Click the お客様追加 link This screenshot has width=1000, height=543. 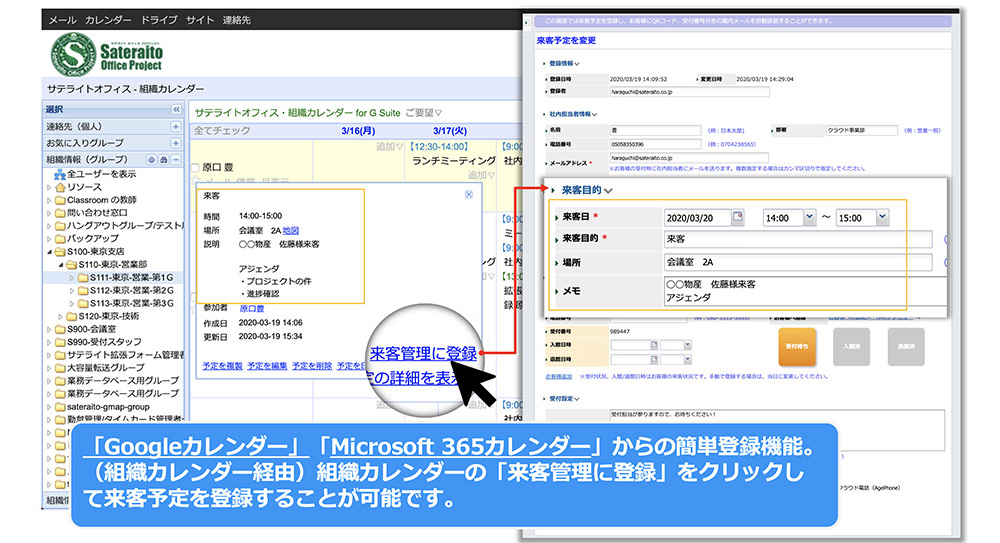click(559, 376)
